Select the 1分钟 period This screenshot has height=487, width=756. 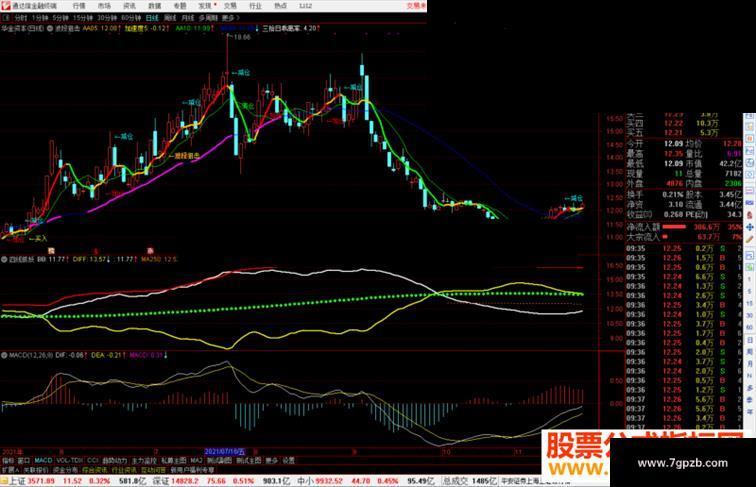(40, 18)
